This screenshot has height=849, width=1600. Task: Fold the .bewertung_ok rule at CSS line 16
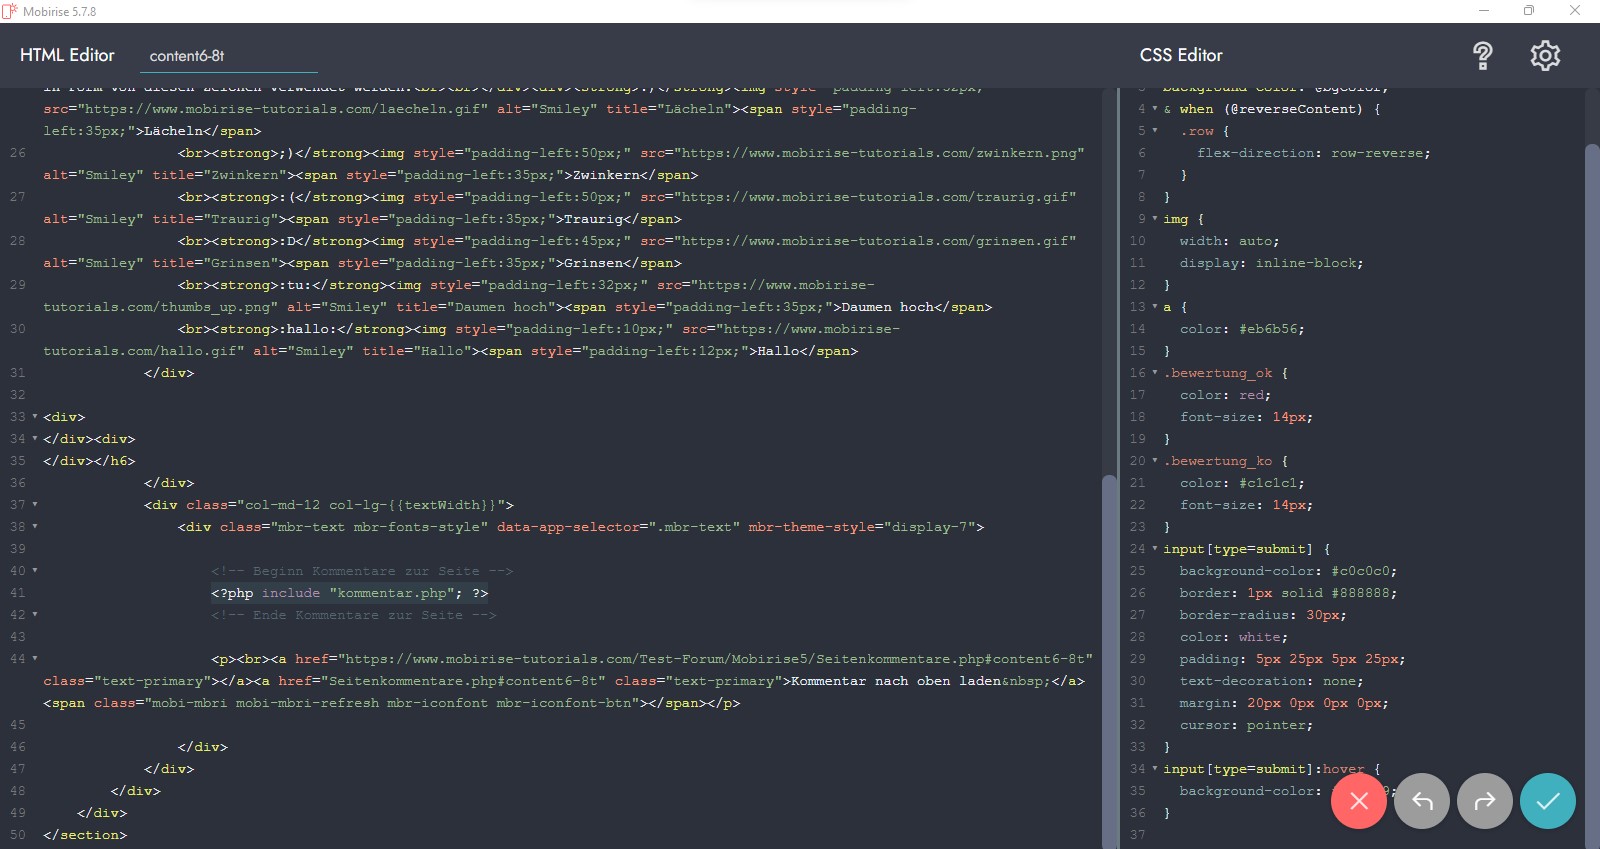pos(1155,373)
